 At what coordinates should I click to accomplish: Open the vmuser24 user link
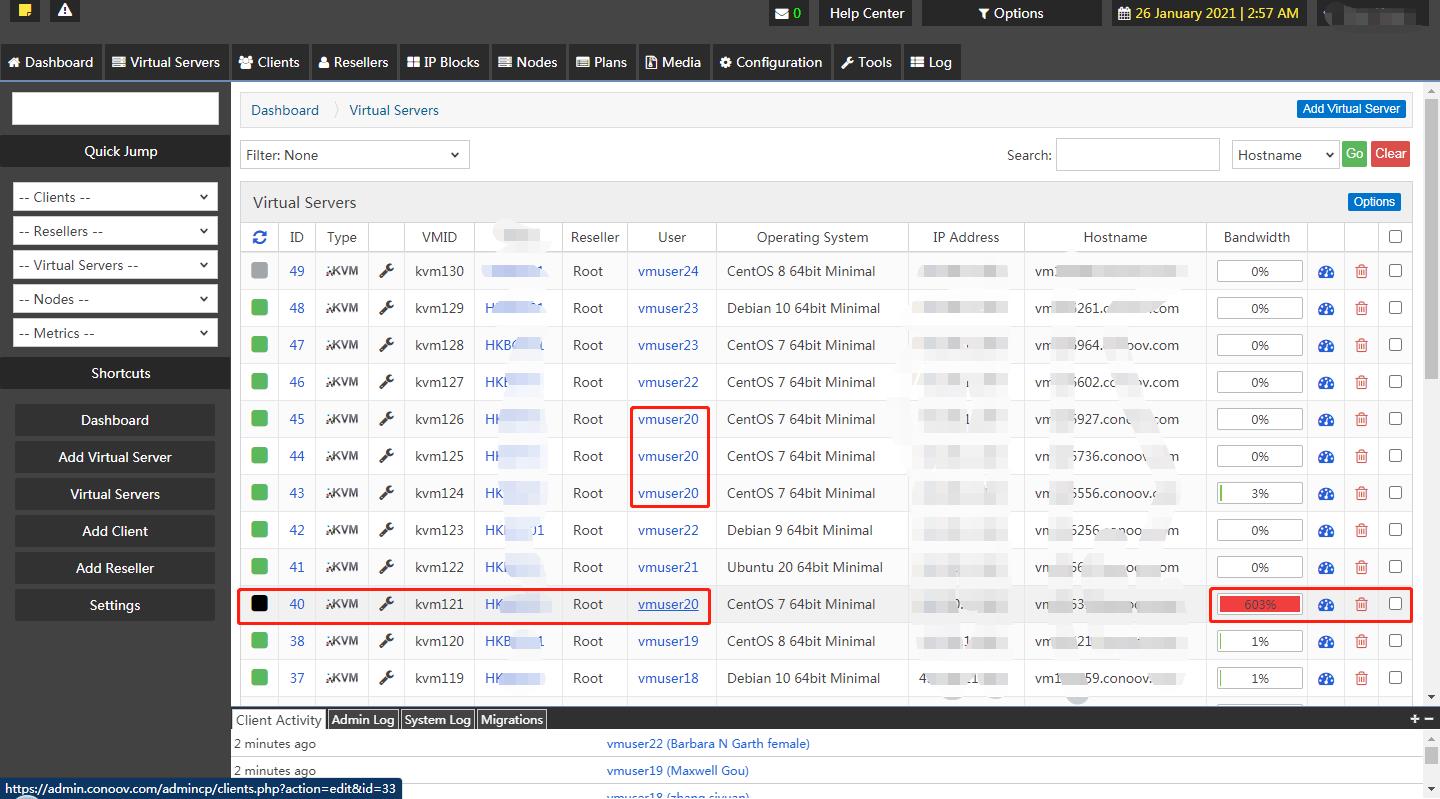[x=668, y=271]
